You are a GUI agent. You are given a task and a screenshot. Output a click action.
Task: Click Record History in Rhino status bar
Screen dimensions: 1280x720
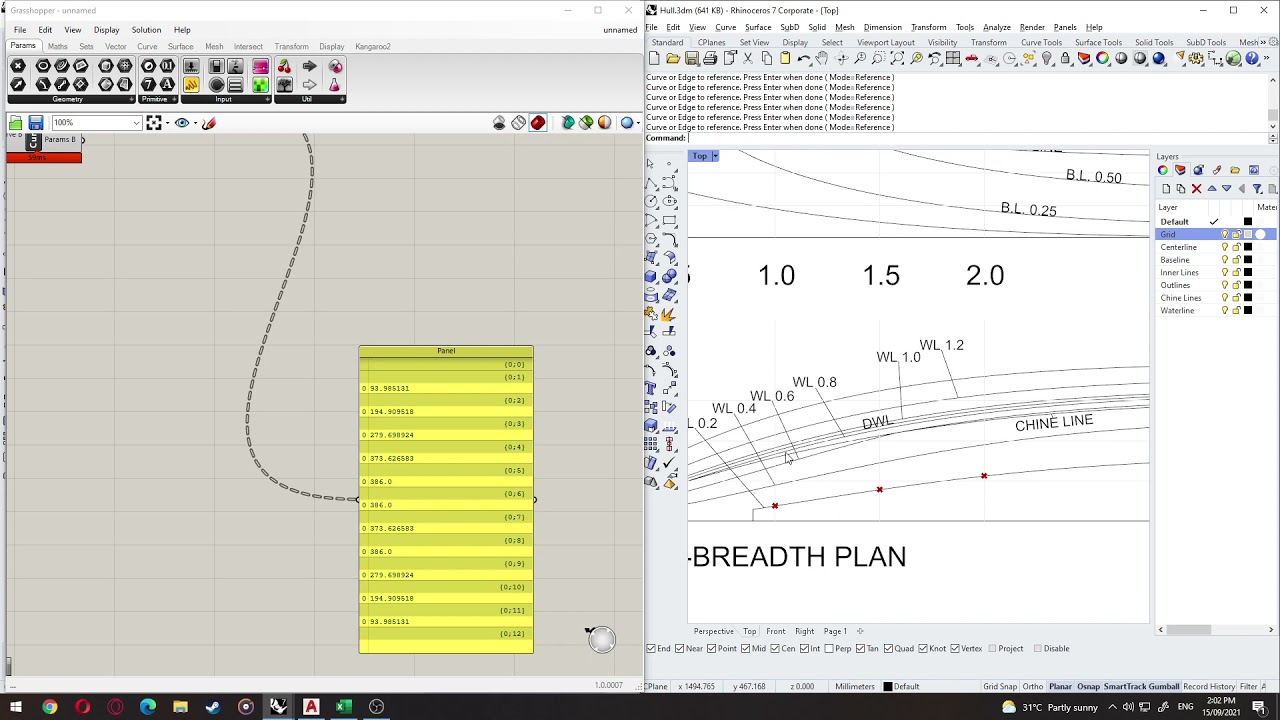coord(1209,687)
